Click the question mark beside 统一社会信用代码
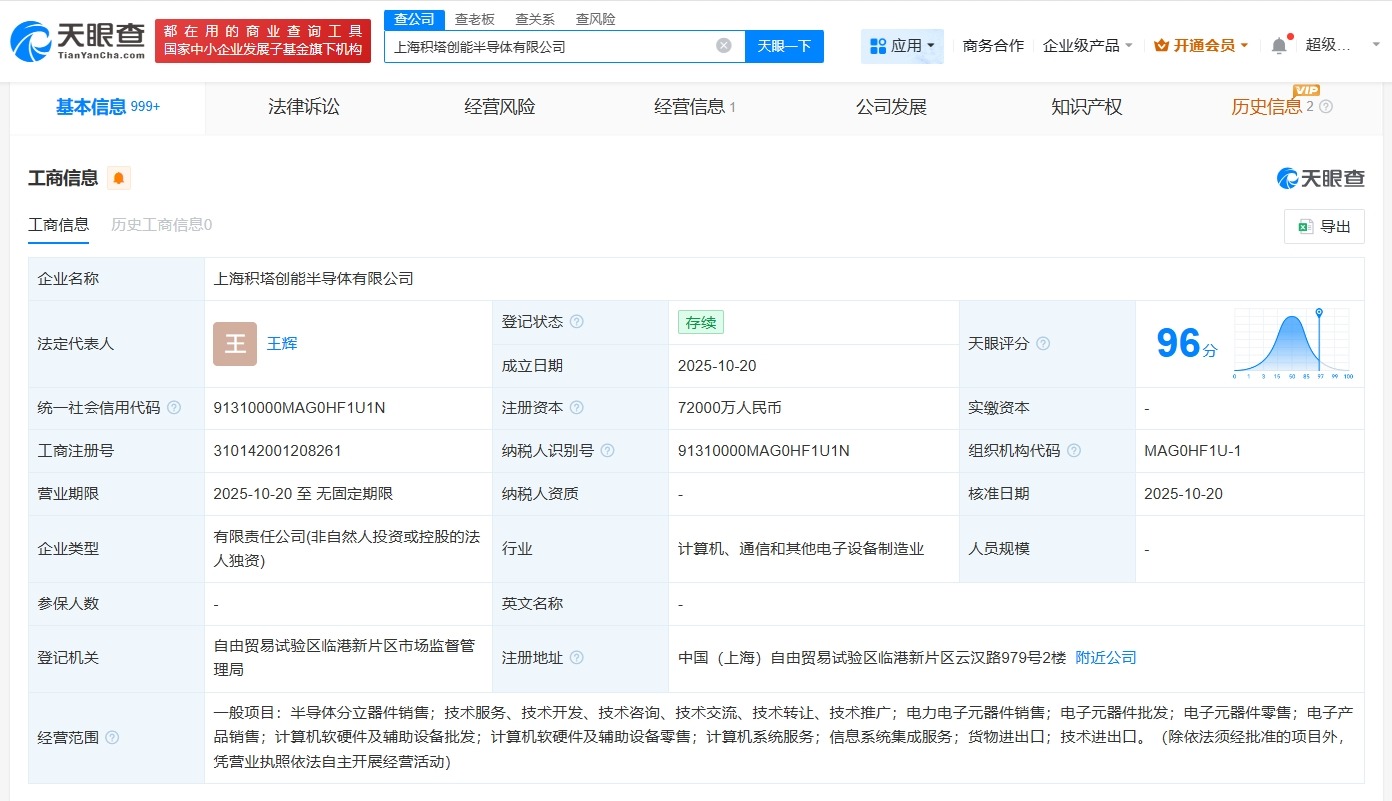 coord(174,408)
